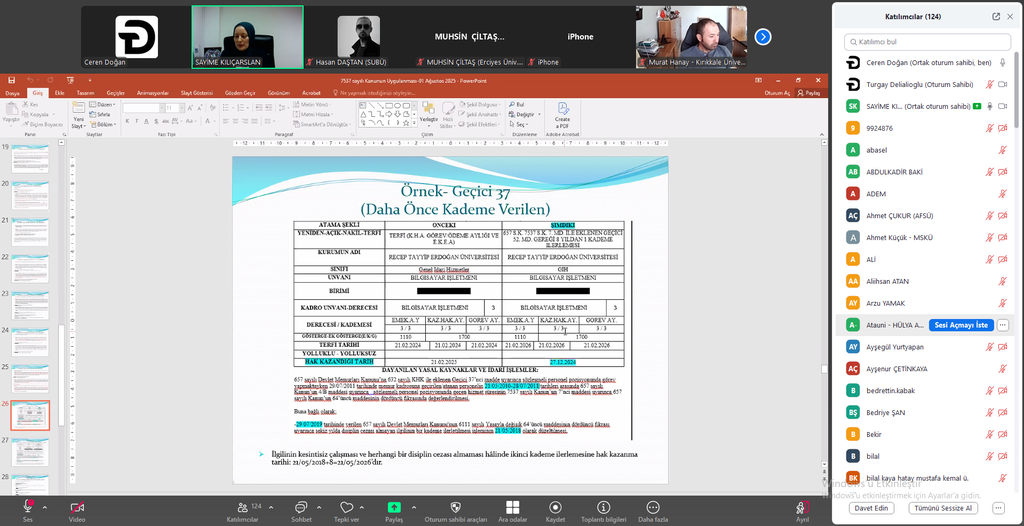The width and height of the screenshot is (1024, 526).
Task: Select participant Ayşegül Yurtyapan in list
Action: 927,347
